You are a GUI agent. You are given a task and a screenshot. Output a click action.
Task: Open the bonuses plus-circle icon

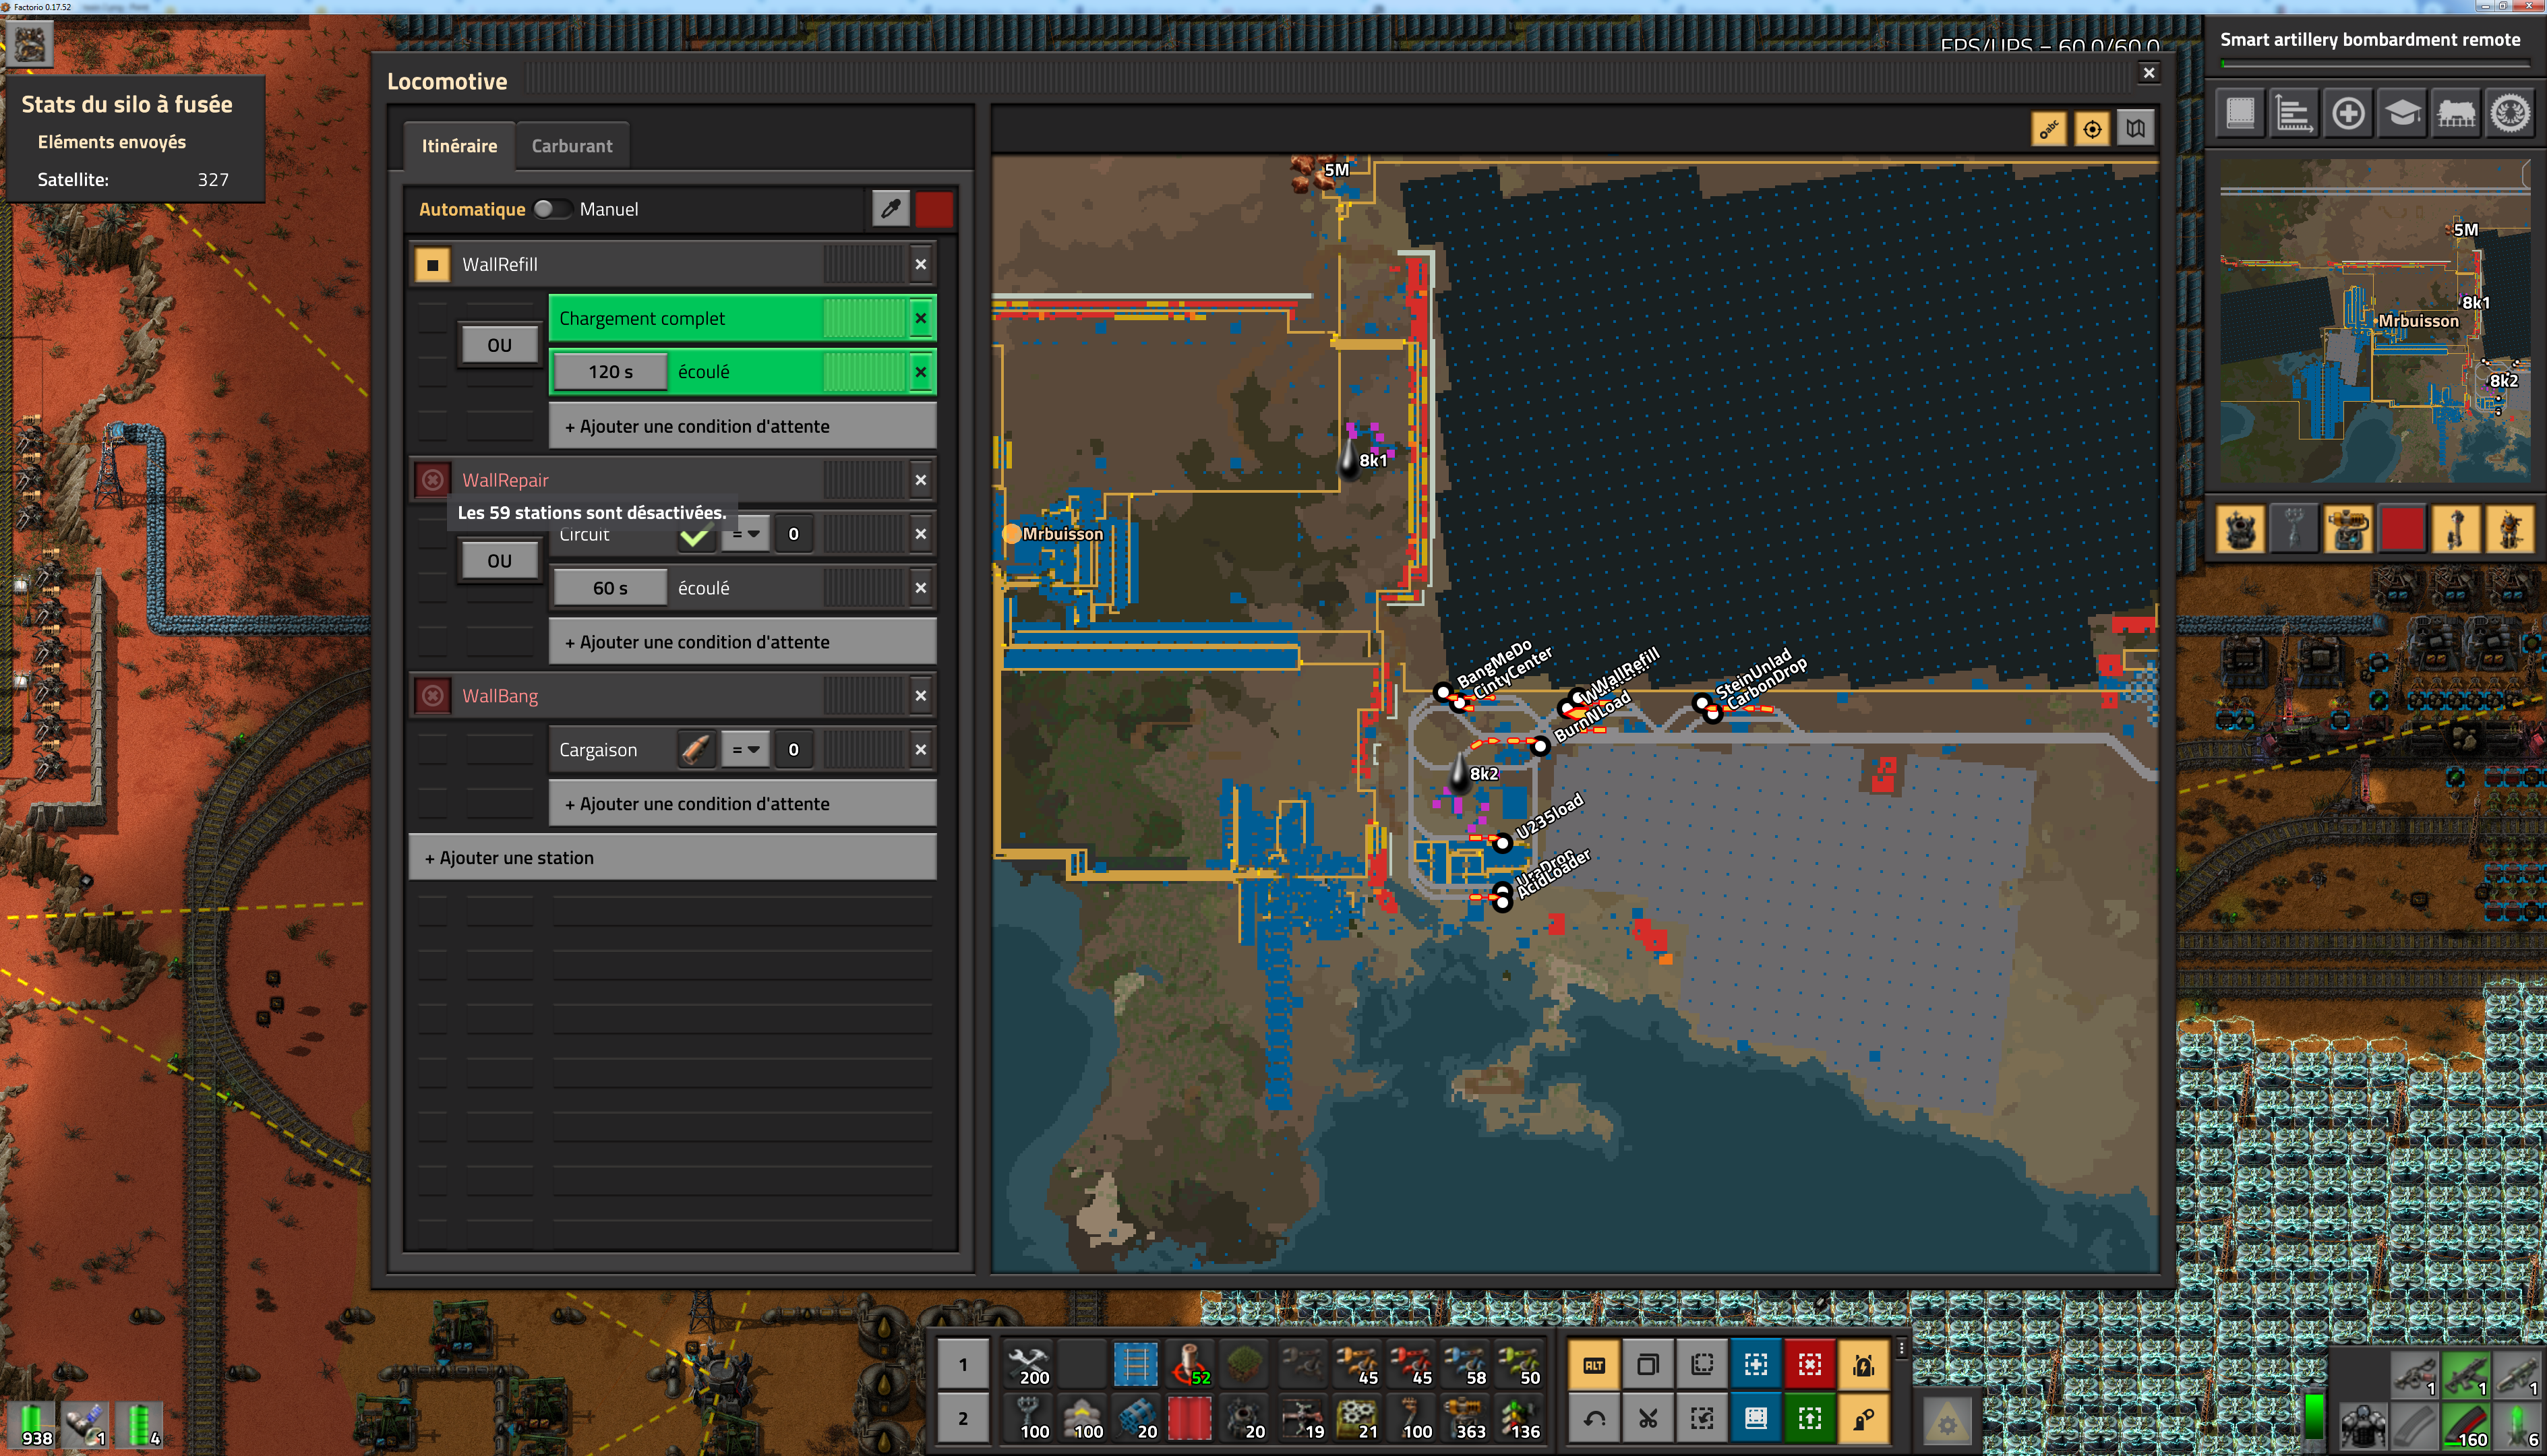point(2348,113)
